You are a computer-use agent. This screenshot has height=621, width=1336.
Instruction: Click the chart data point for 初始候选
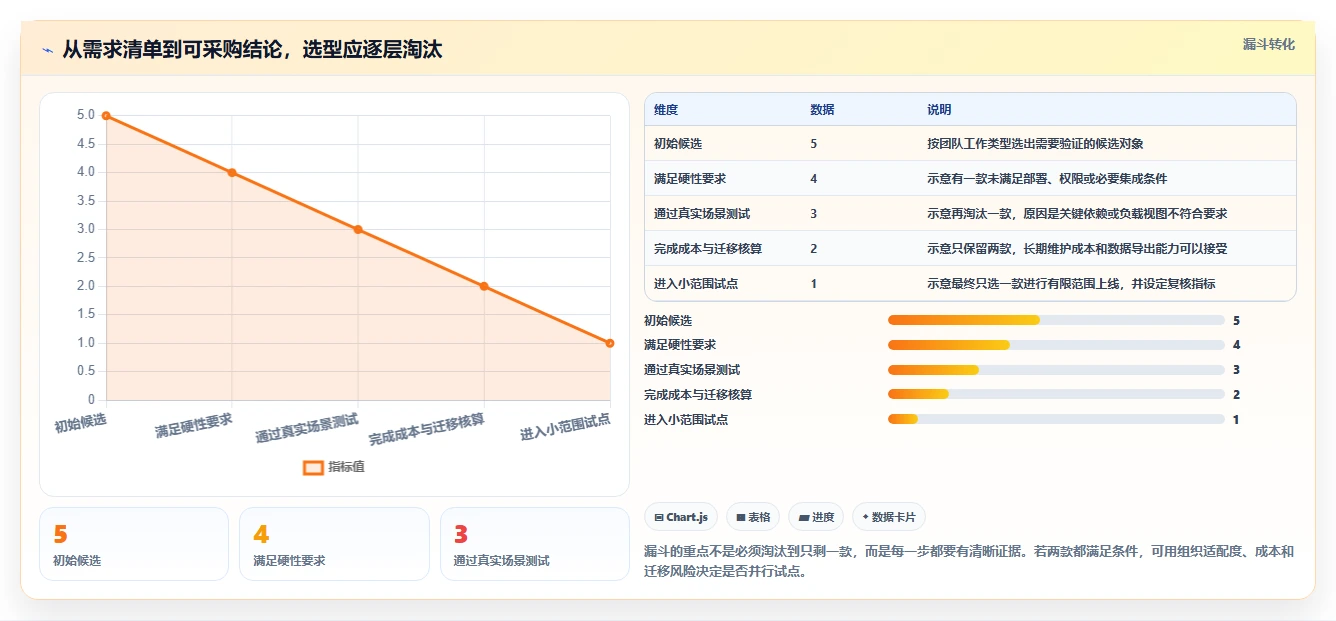[x=106, y=116]
